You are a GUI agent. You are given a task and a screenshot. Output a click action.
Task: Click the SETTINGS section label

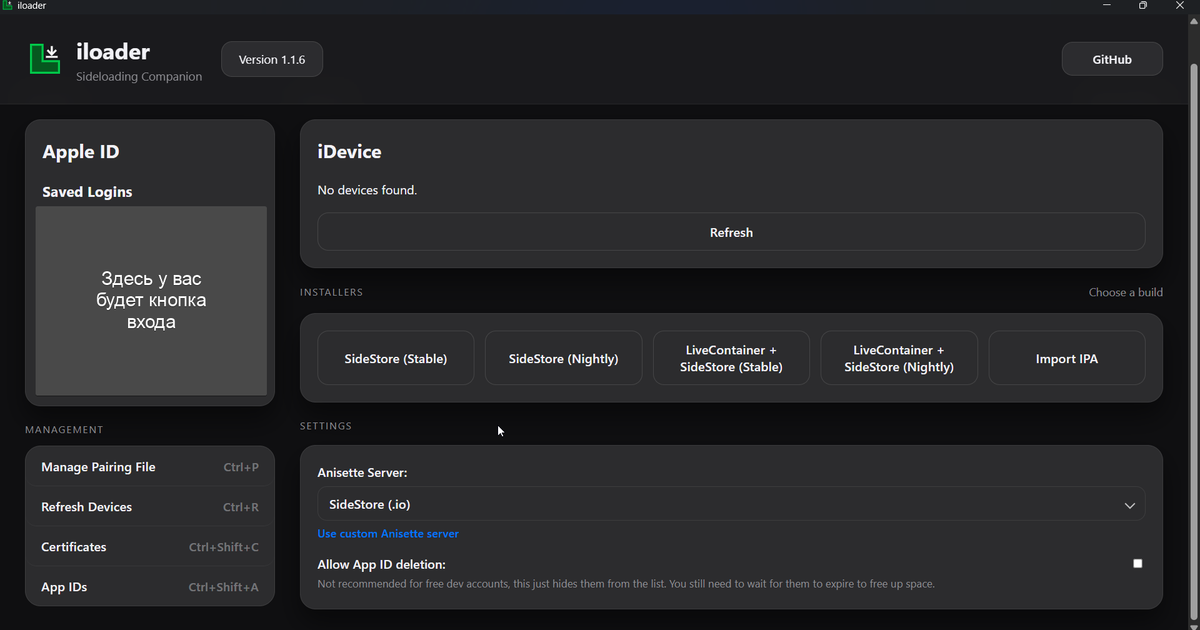(326, 426)
